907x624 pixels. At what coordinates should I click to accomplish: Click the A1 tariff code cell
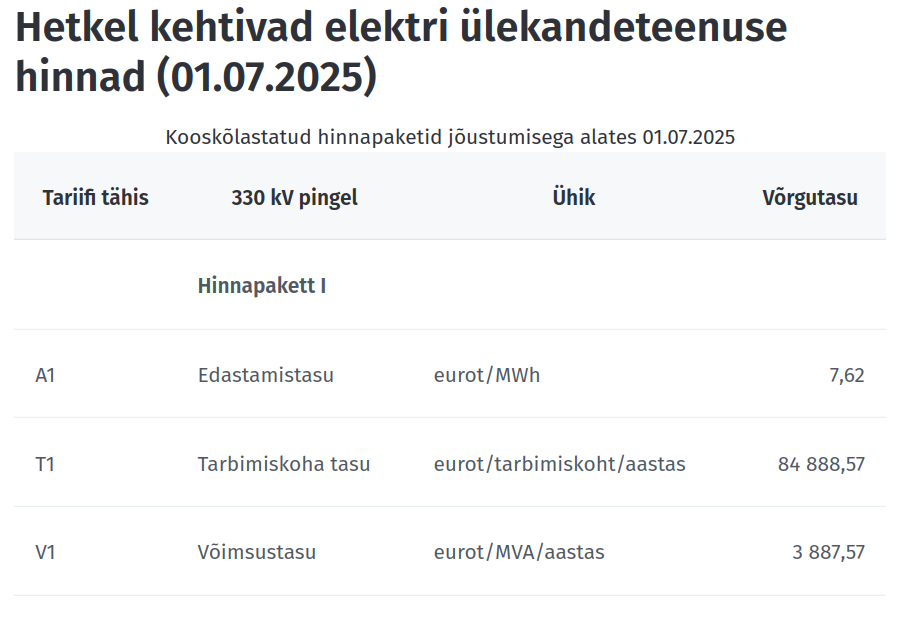point(45,375)
